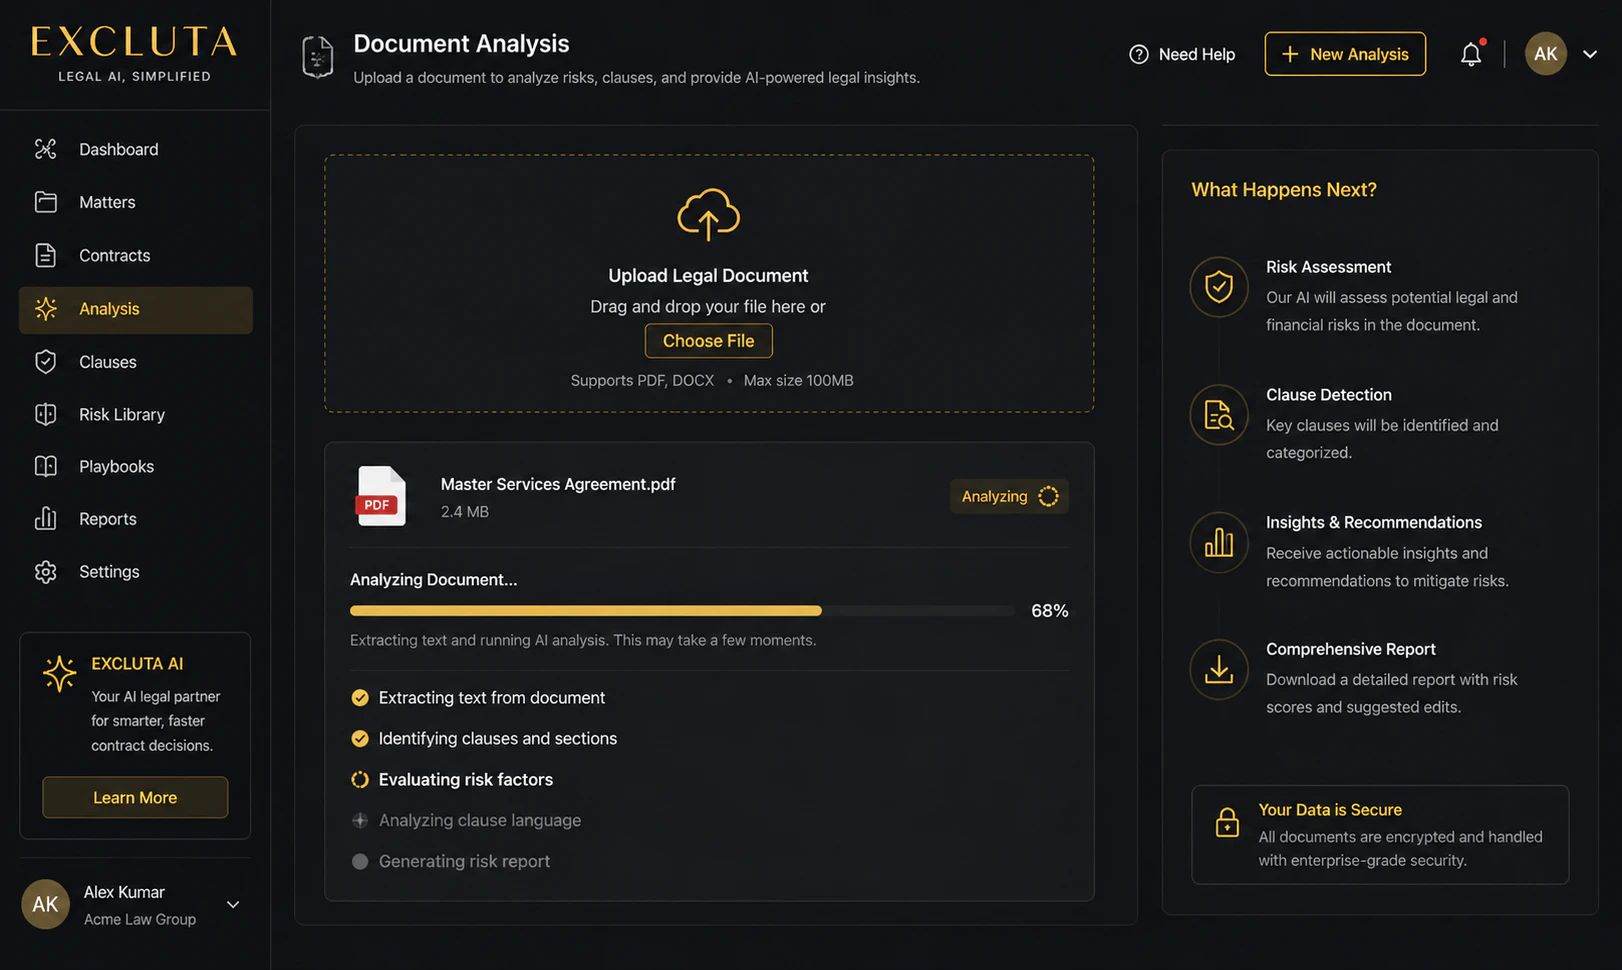Click the Analyzing clause language status dot
Image resolution: width=1622 pixels, height=970 pixels.
(x=360, y=820)
